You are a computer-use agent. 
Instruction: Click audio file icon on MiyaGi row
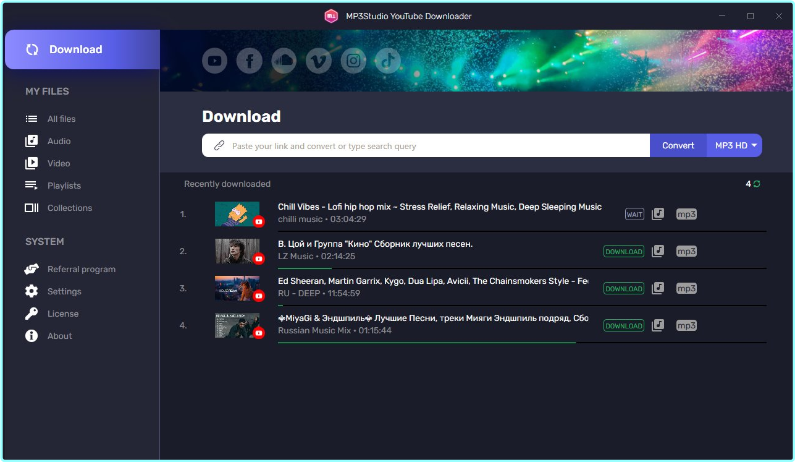(x=658, y=325)
